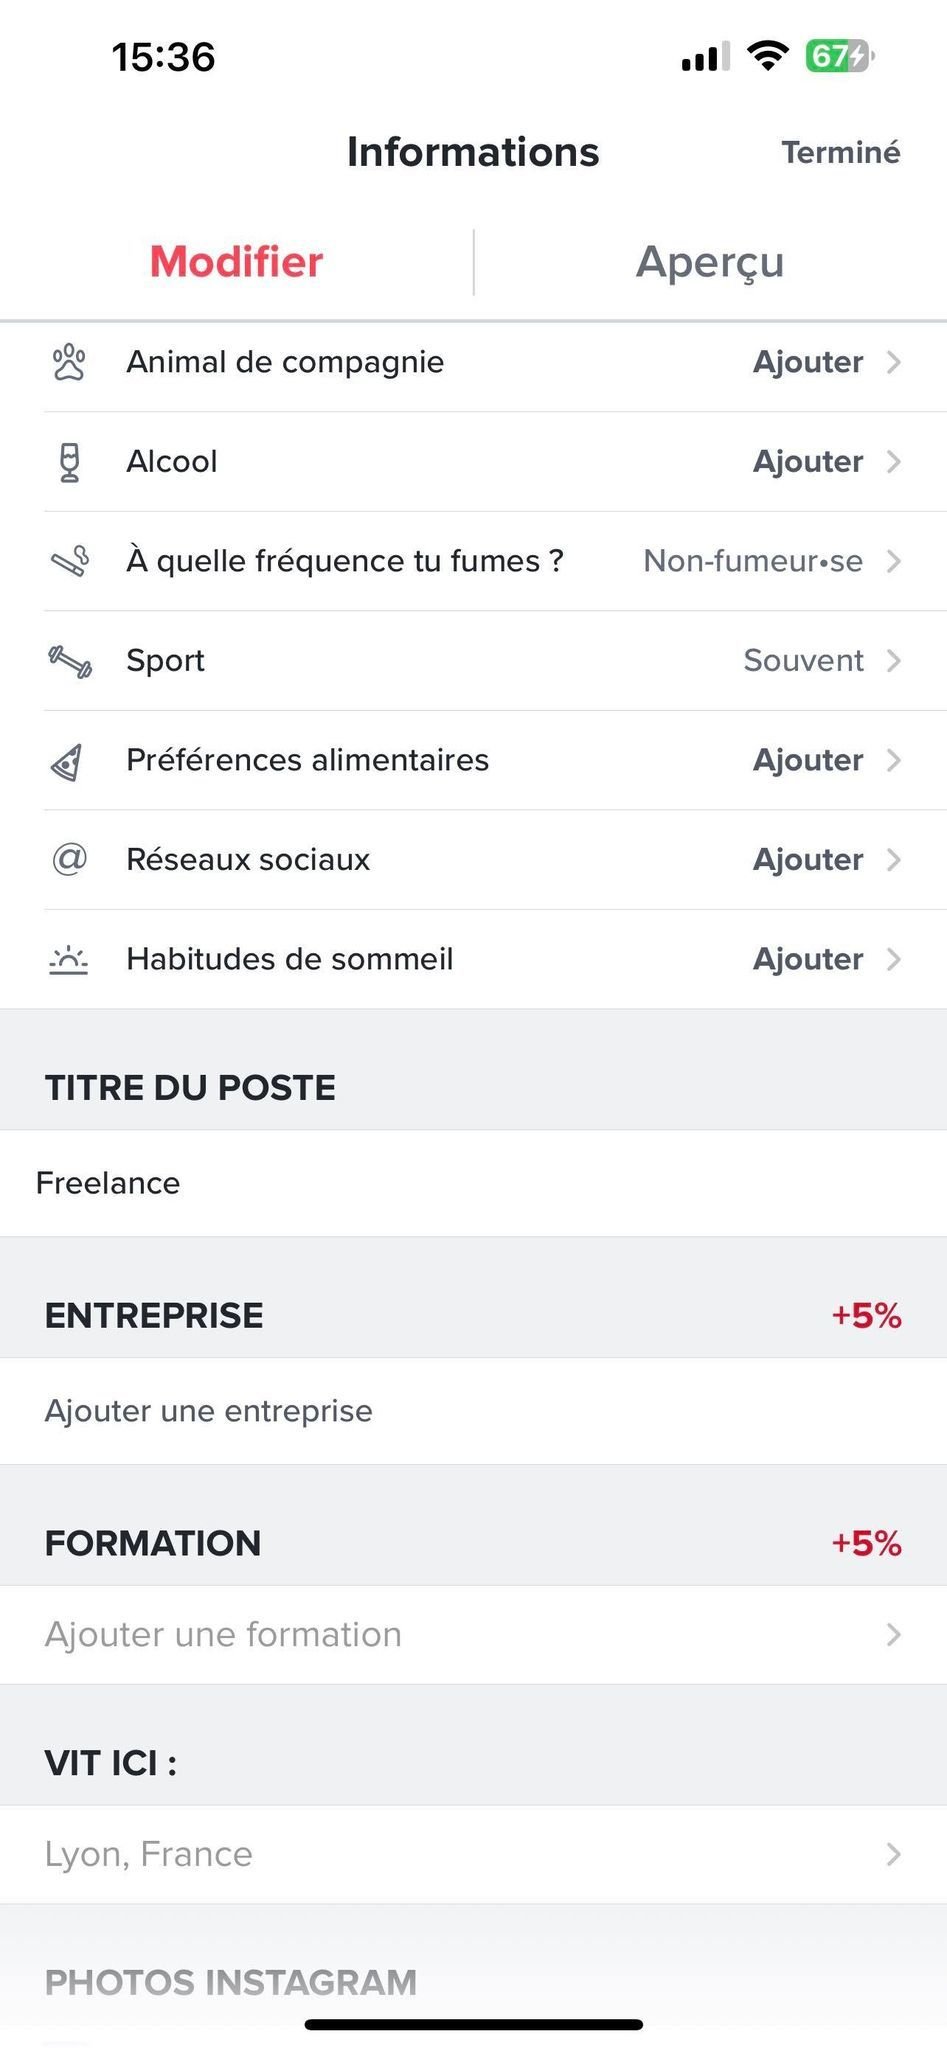The width and height of the screenshot is (947, 2048).
Task: Select the Modifier tab
Action: pos(236,262)
